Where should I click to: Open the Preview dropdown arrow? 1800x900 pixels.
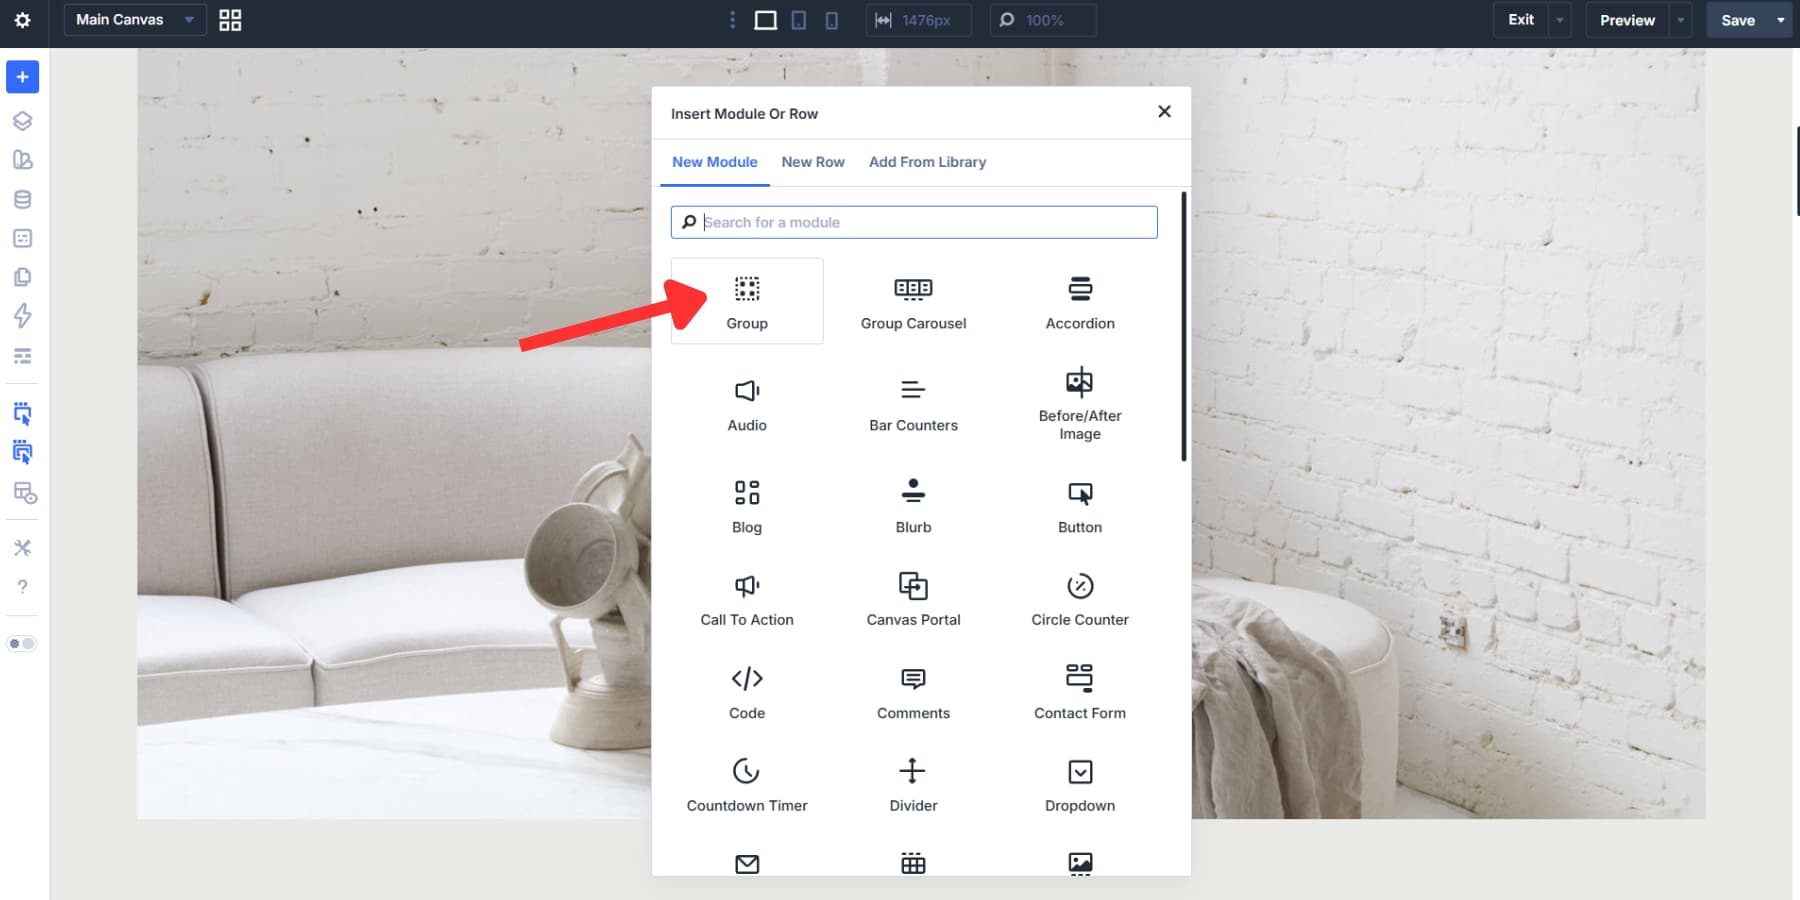click(x=1679, y=19)
